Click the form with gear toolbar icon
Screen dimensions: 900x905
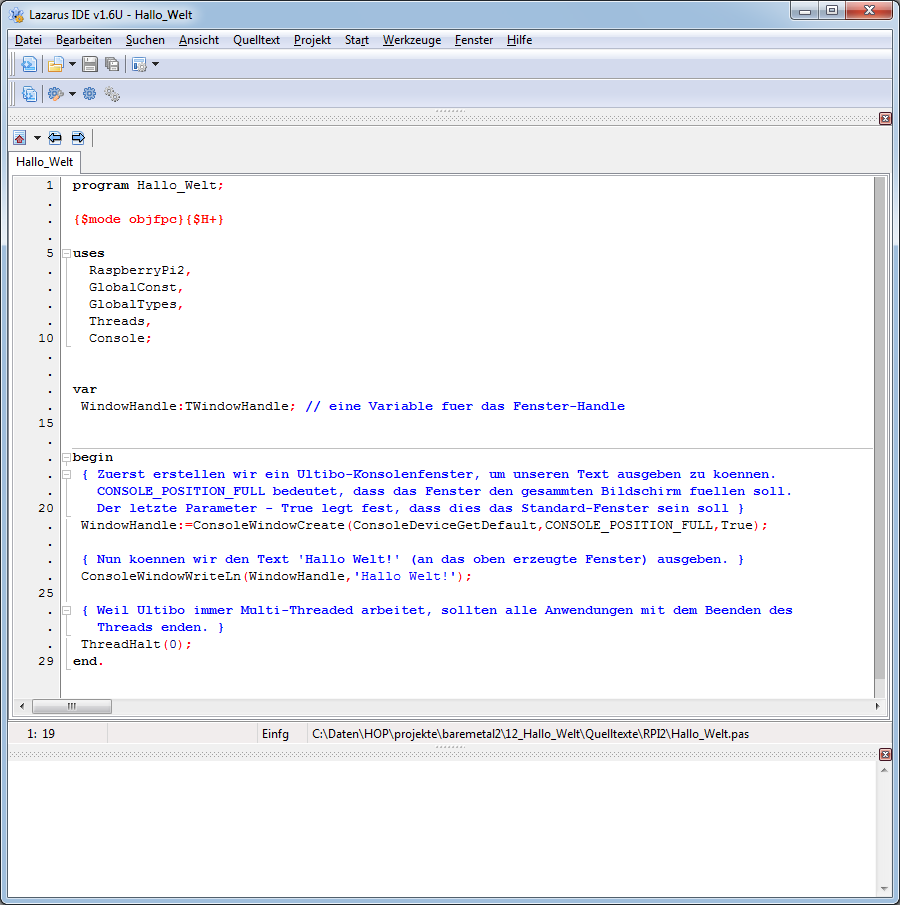pyautogui.click(x=139, y=64)
